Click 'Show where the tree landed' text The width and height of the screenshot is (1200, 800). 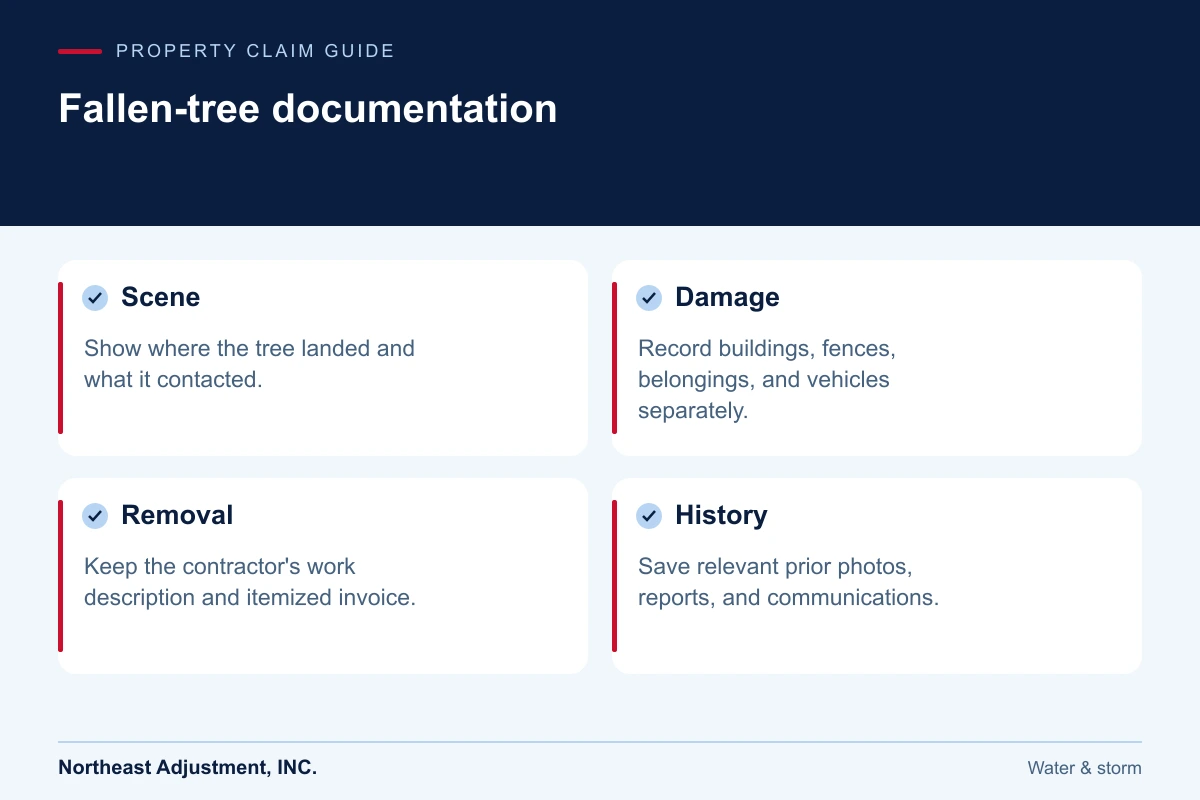(x=249, y=364)
